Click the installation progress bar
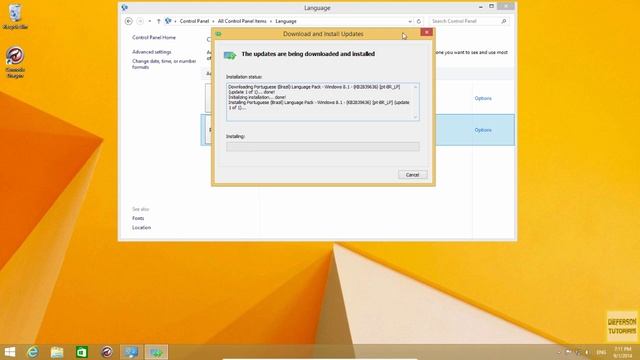 click(x=322, y=147)
